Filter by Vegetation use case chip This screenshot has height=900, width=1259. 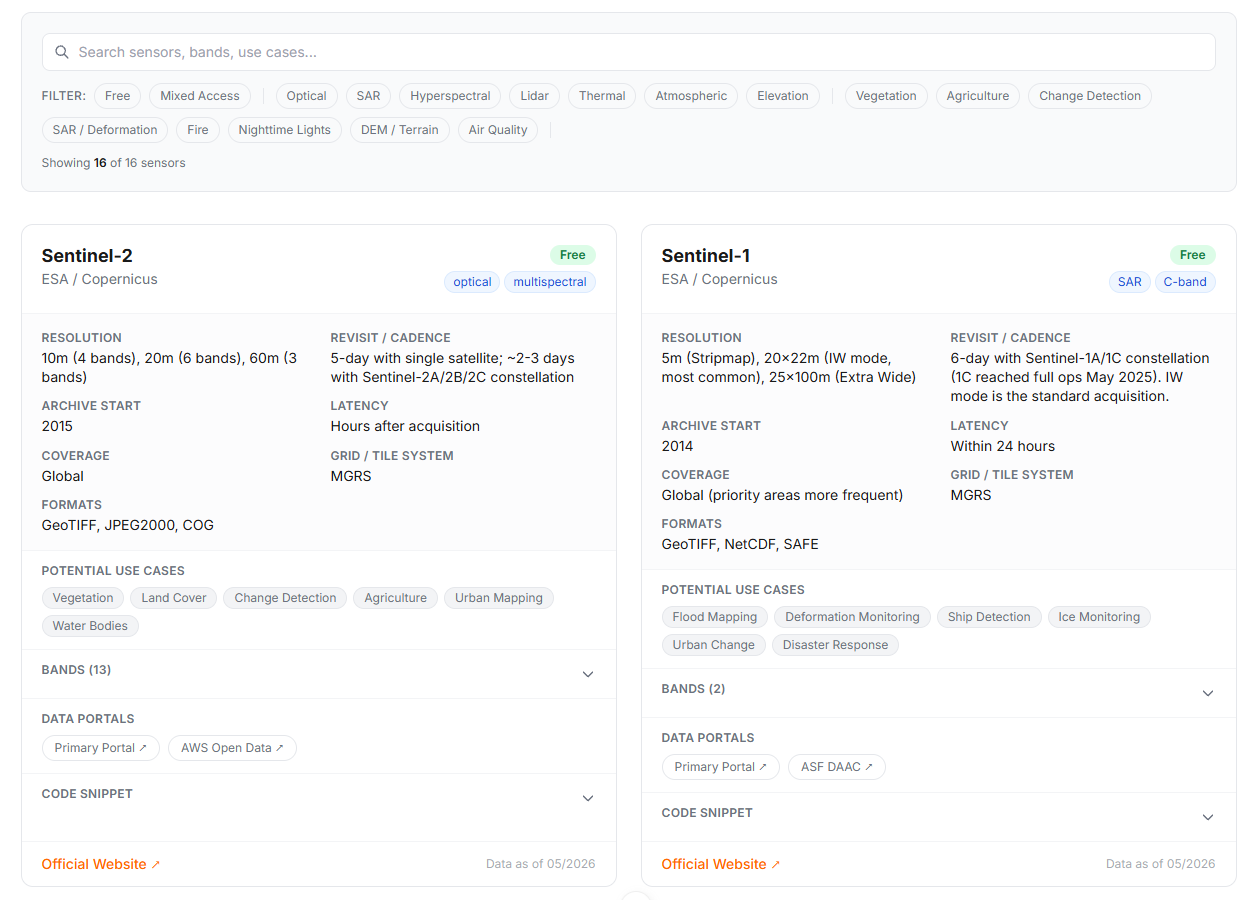[x=886, y=96]
